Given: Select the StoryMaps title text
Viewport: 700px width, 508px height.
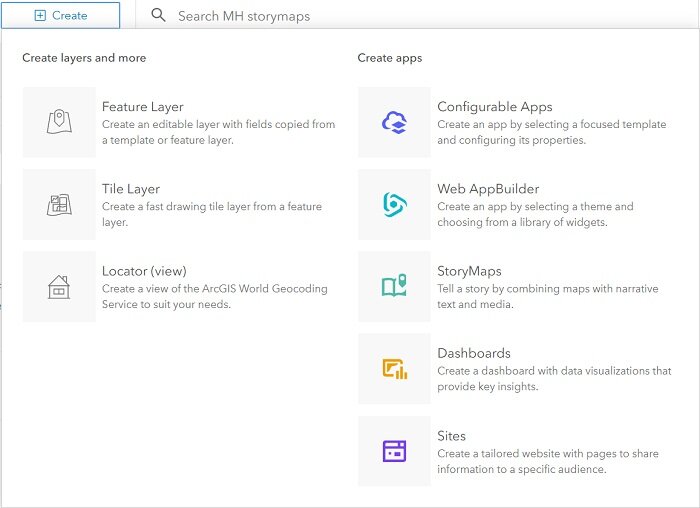Looking at the screenshot, I should pos(469,271).
